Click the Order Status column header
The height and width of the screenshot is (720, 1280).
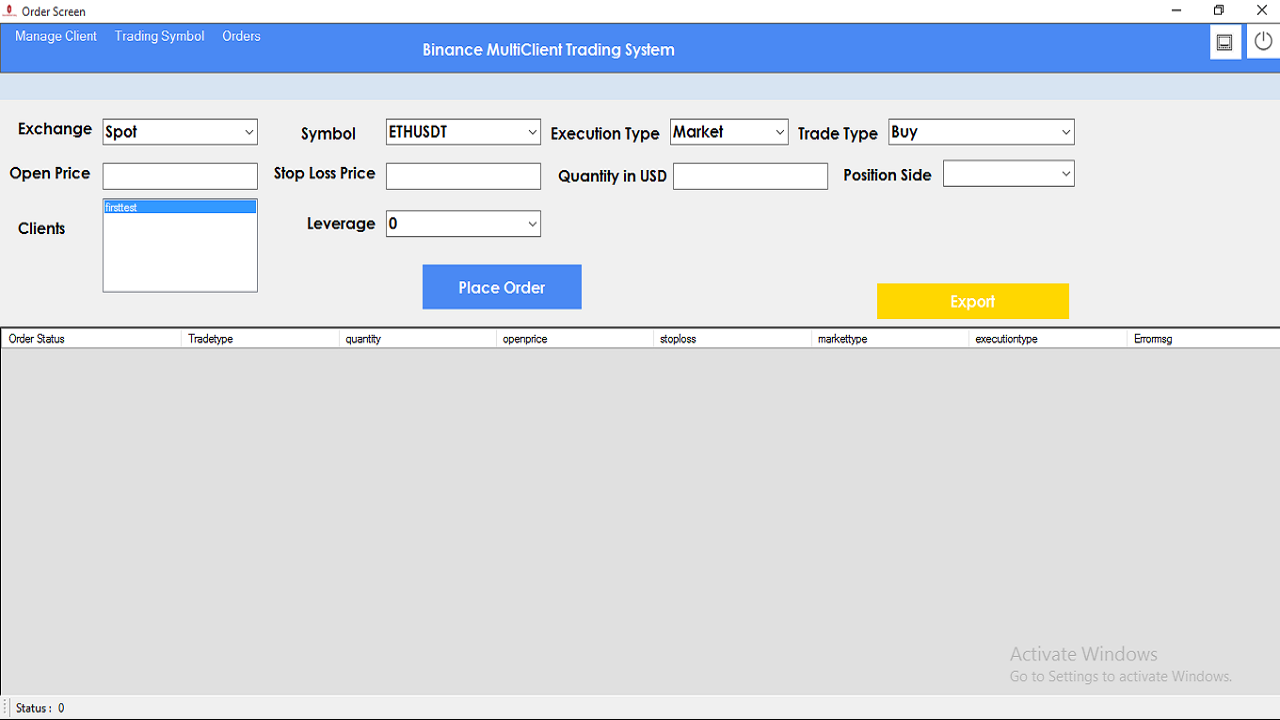[x=91, y=339]
